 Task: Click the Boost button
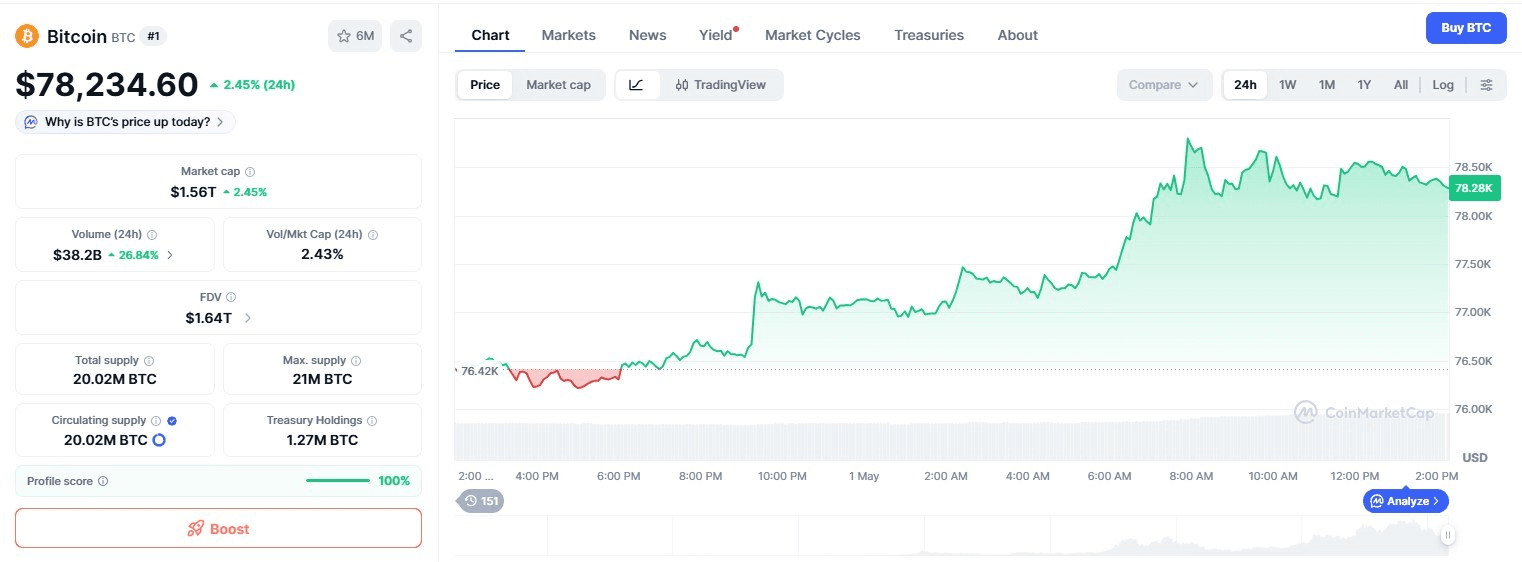(218, 528)
